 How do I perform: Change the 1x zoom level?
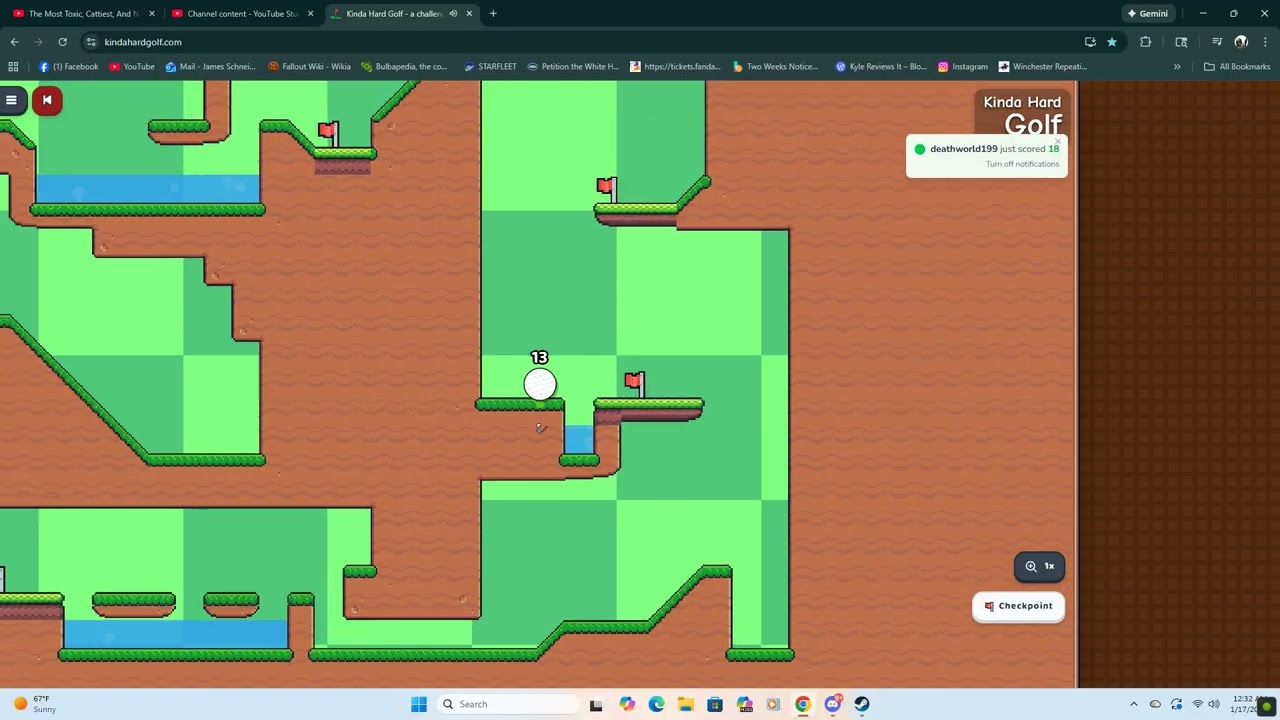click(x=1039, y=566)
